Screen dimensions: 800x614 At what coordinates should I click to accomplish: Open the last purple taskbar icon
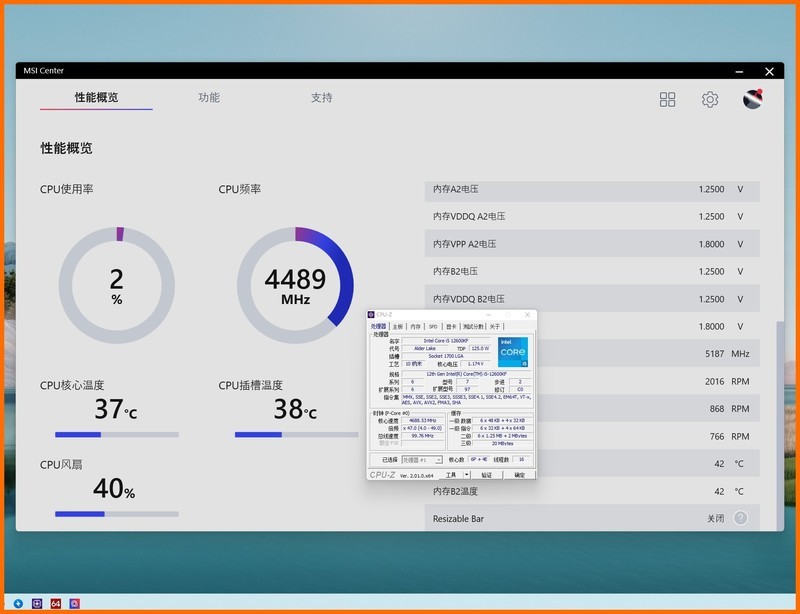[74, 604]
